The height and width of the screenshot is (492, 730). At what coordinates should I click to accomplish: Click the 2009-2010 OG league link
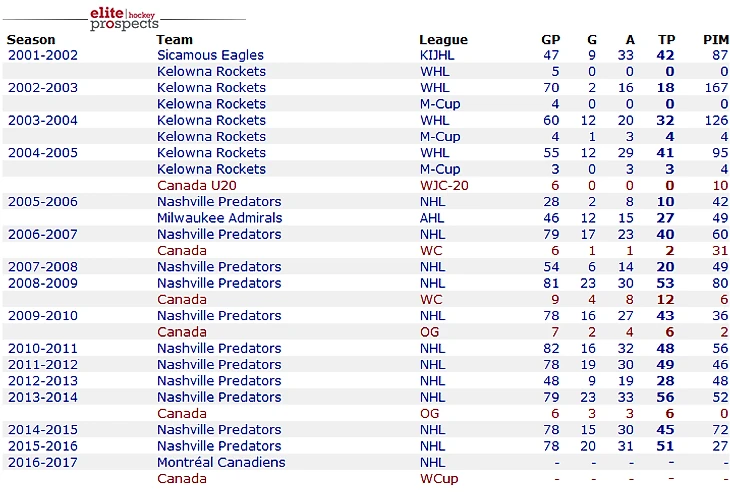[429, 332]
